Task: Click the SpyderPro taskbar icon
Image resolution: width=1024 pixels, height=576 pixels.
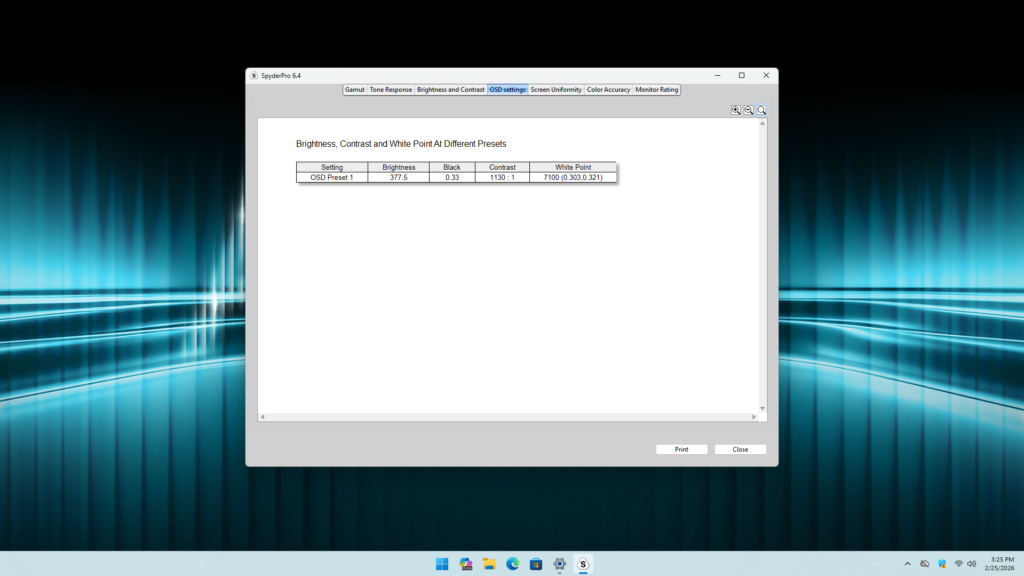Action: click(583, 564)
